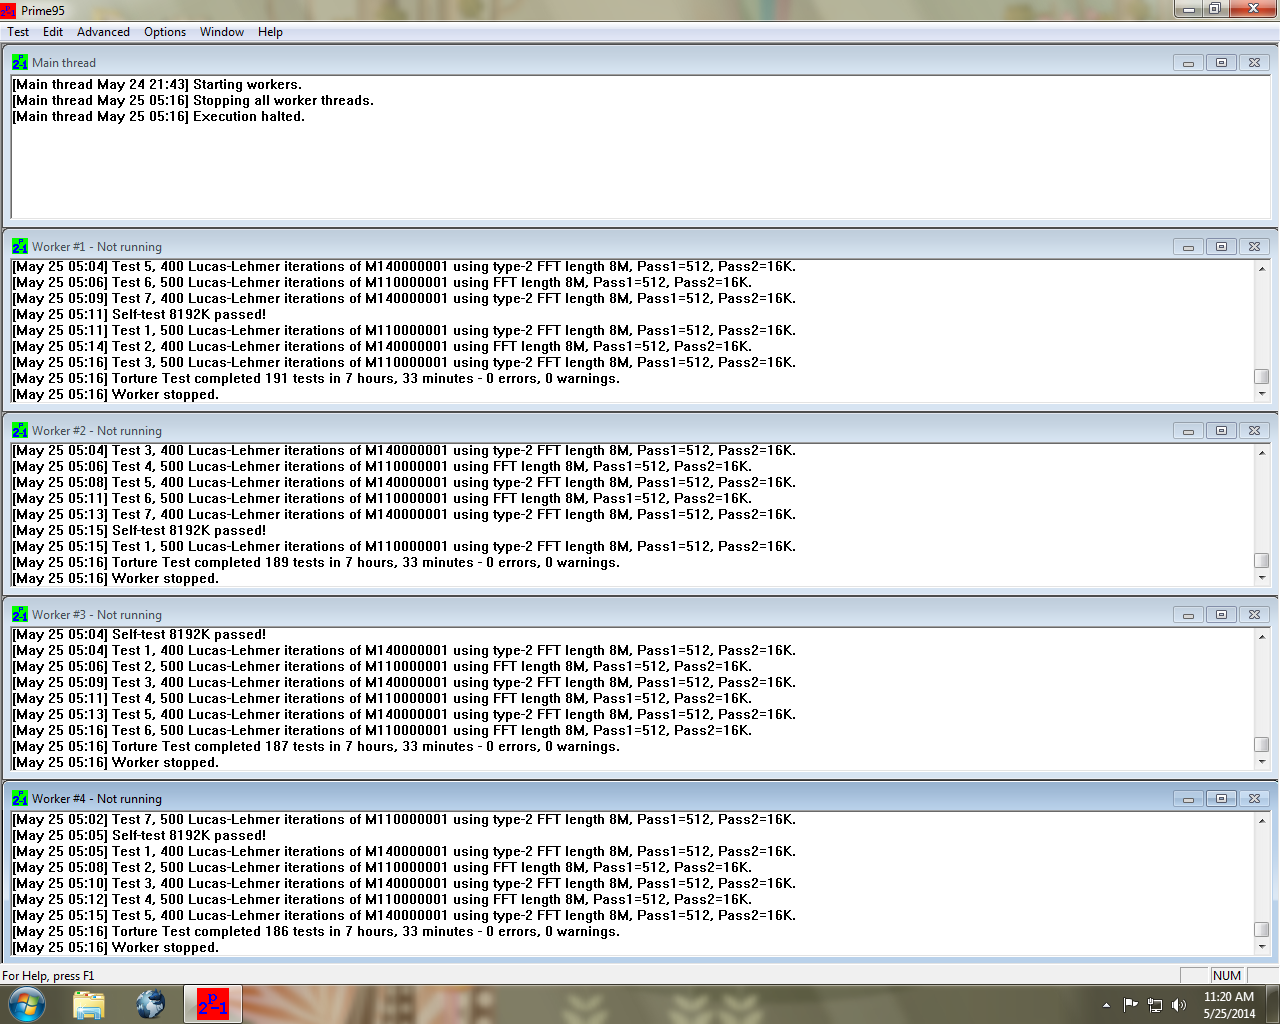Open the Test menu

pyautogui.click(x=18, y=32)
